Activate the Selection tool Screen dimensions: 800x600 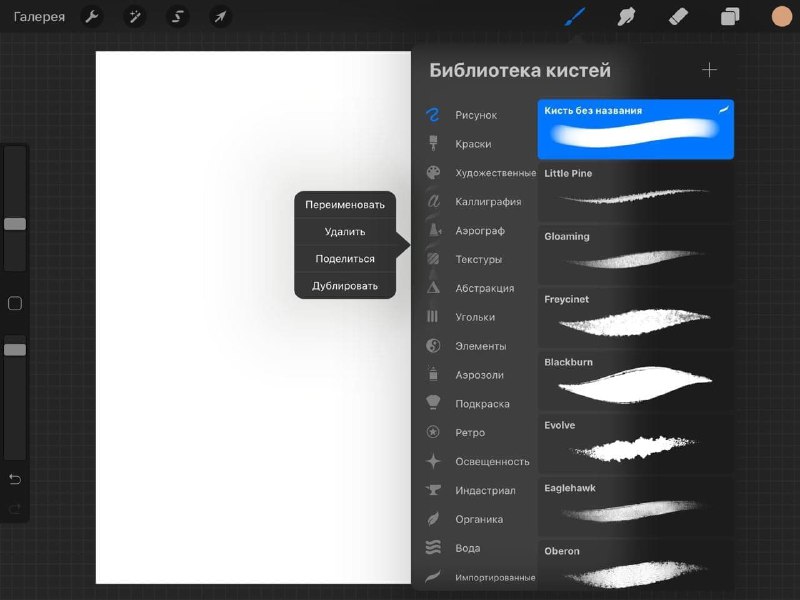click(x=177, y=17)
